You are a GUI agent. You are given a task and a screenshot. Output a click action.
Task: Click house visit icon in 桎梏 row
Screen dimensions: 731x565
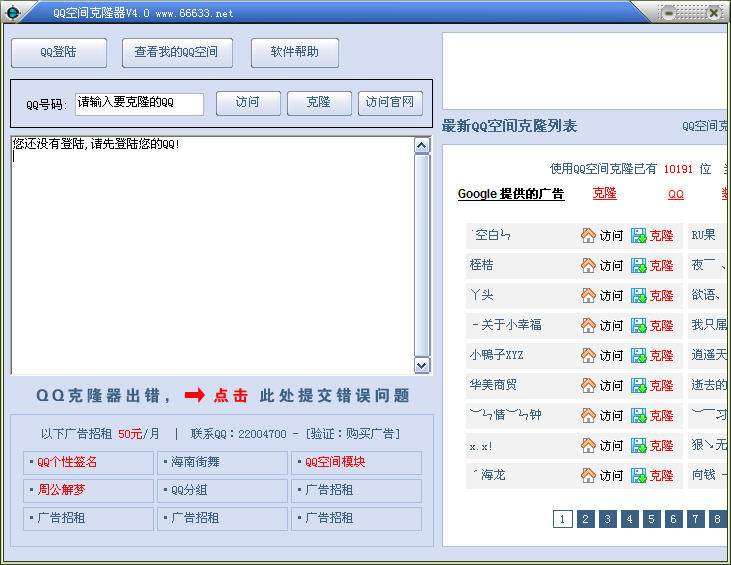(588, 265)
